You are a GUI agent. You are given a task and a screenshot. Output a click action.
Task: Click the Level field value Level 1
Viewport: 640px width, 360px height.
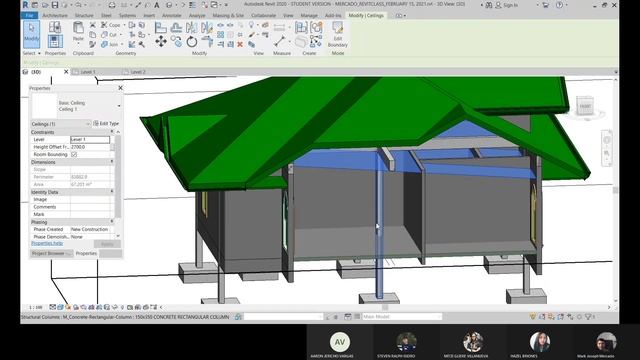(90, 140)
